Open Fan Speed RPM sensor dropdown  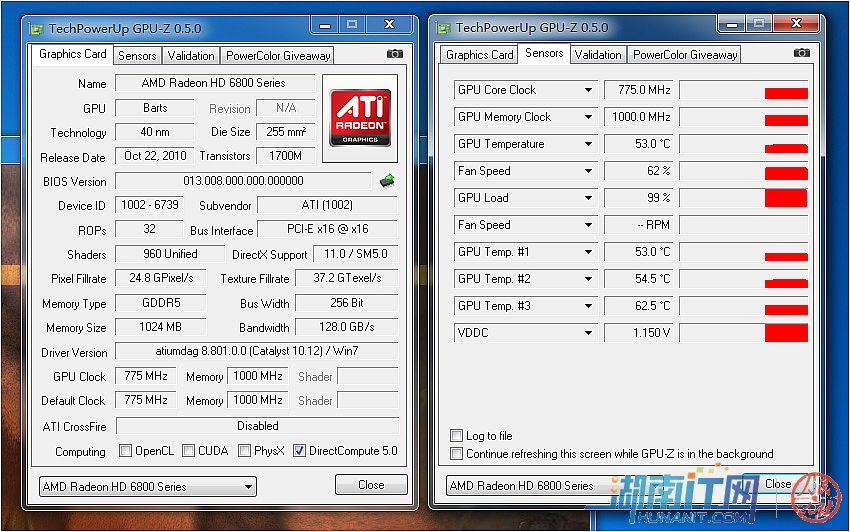(x=588, y=225)
